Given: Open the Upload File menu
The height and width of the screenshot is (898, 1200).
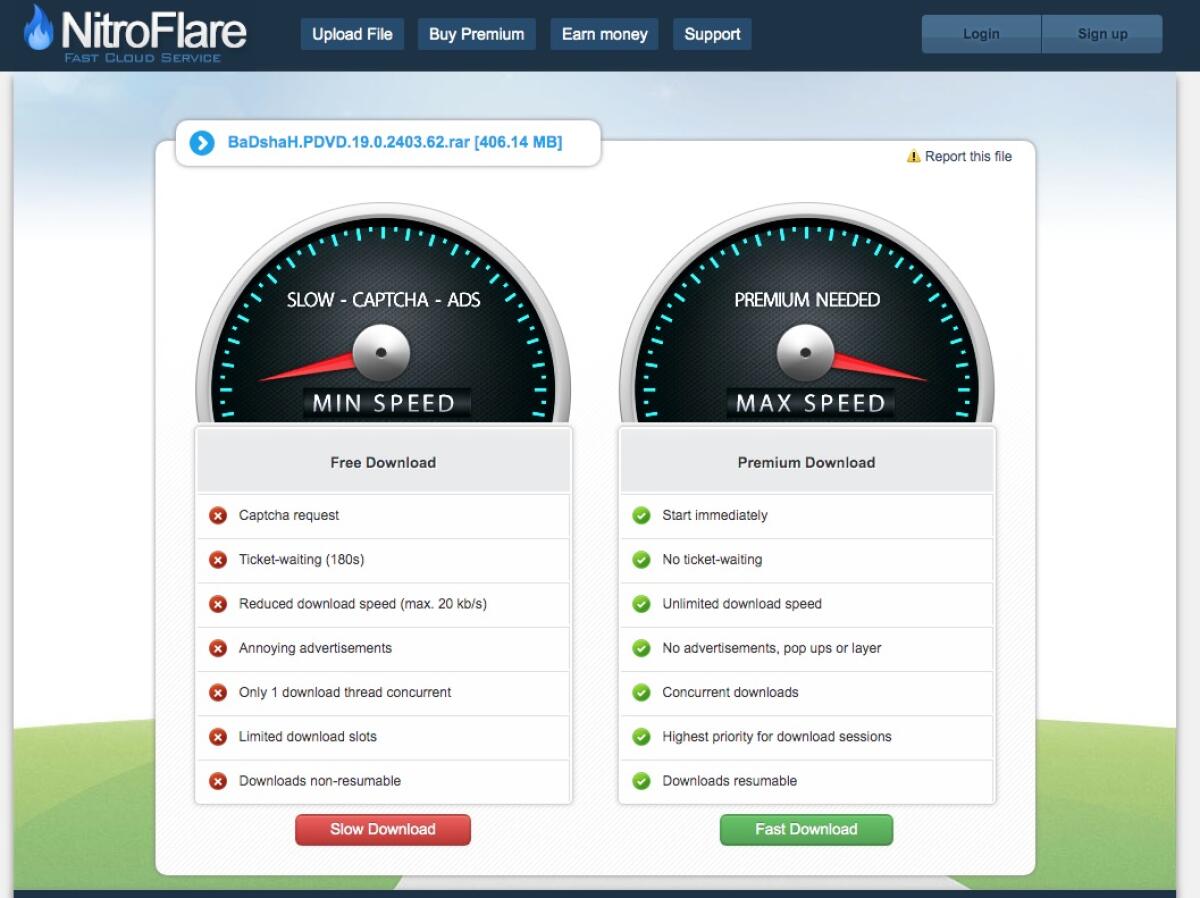Looking at the screenshot, I should [352, 33].
